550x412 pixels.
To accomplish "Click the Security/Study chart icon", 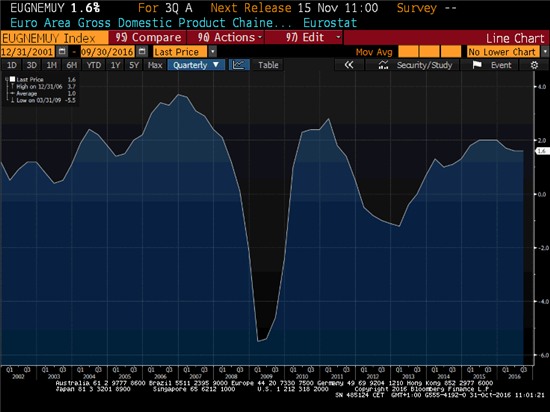I will (383, 65).
